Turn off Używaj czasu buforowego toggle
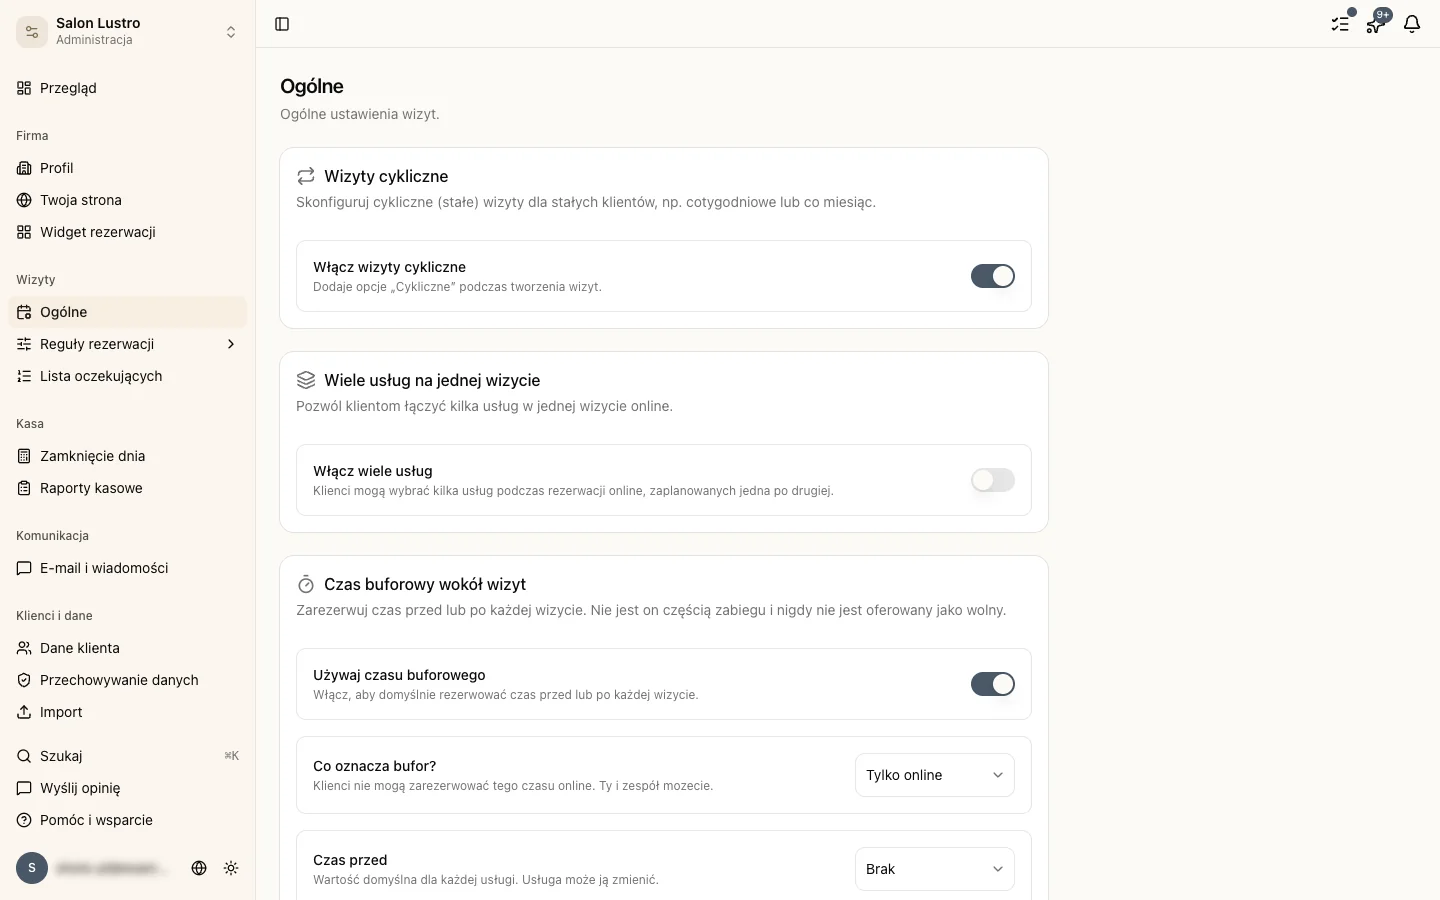The width and height of the screenshot is (1440, 900). click(993, 684)
